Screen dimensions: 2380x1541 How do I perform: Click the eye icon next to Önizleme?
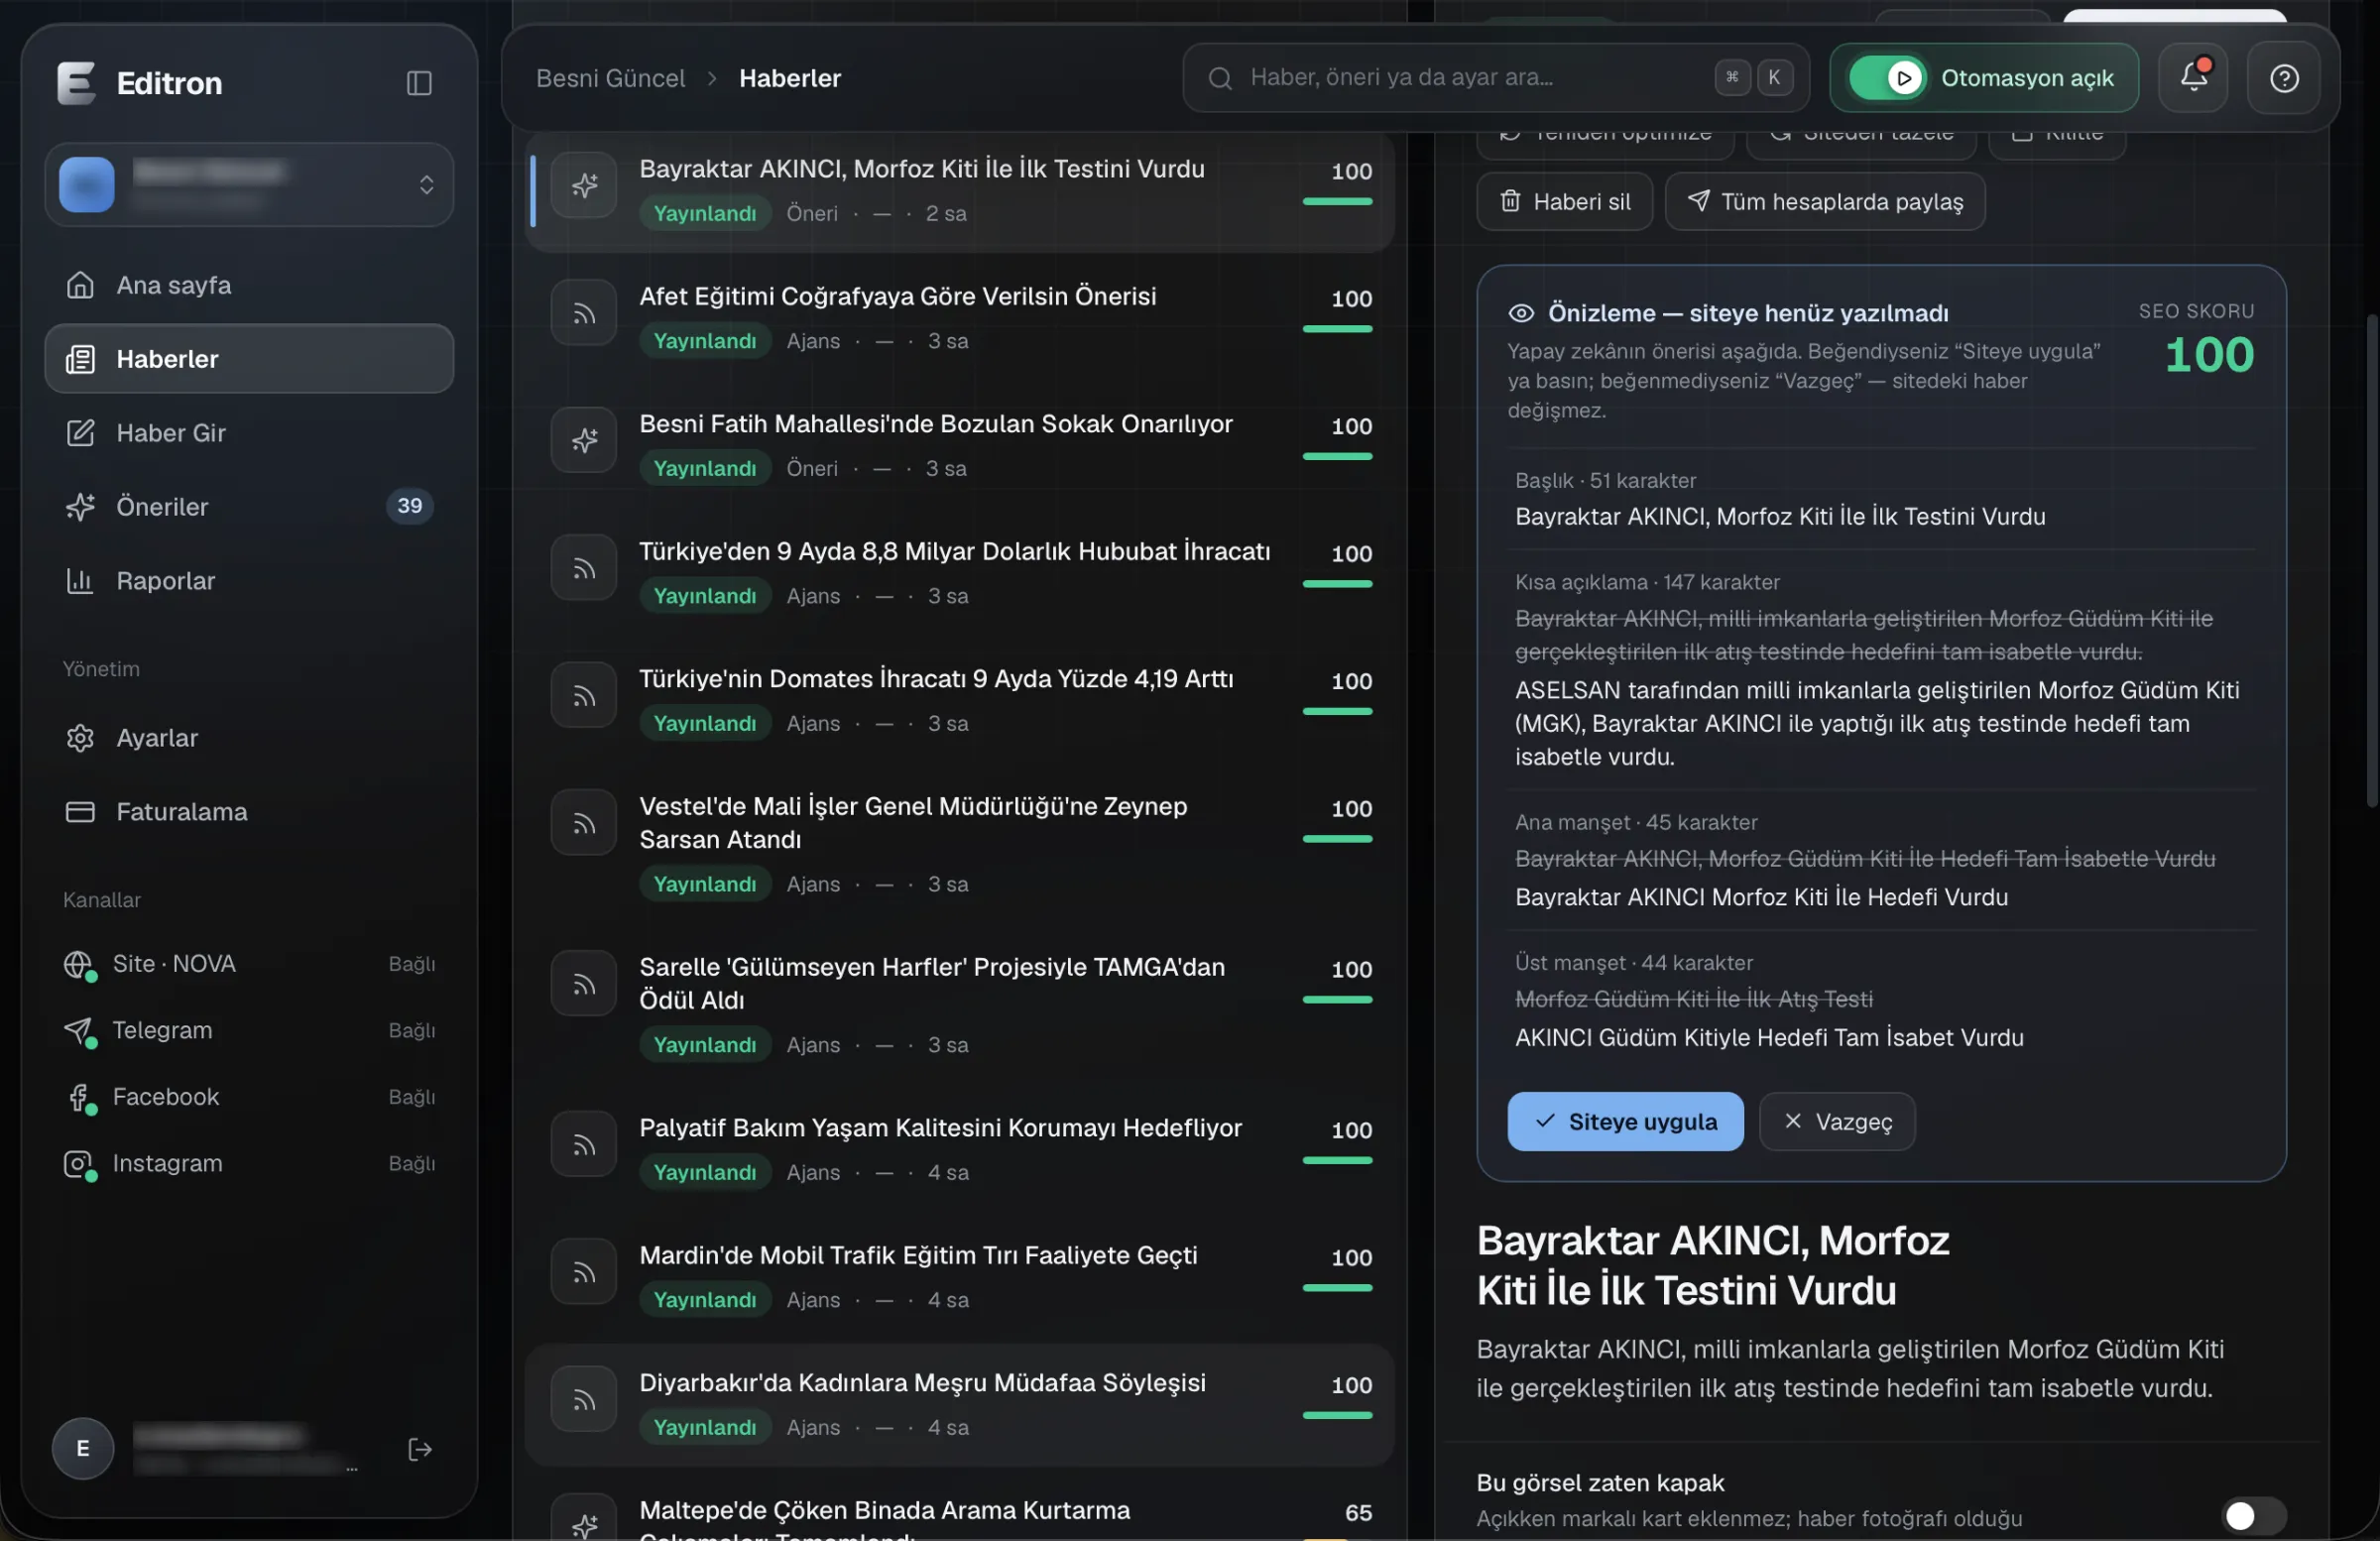[1520, 313]
